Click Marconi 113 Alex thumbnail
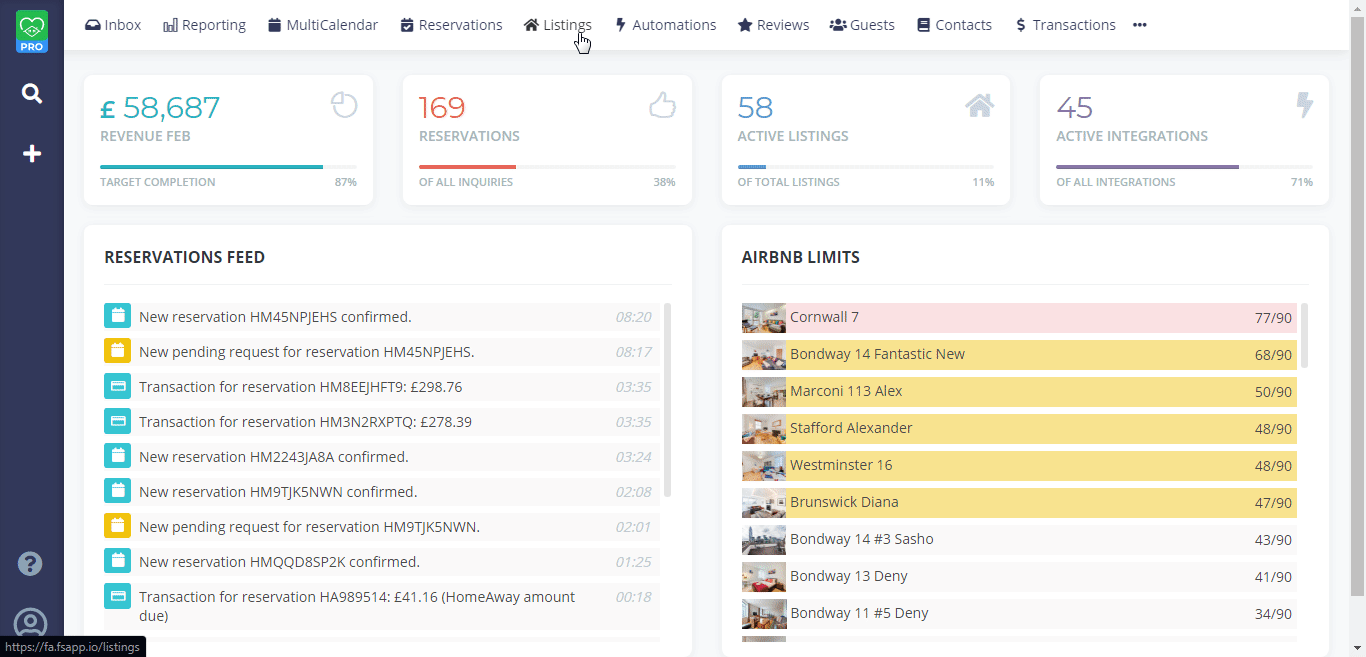 pyautogui.click(x=764, y=392)
